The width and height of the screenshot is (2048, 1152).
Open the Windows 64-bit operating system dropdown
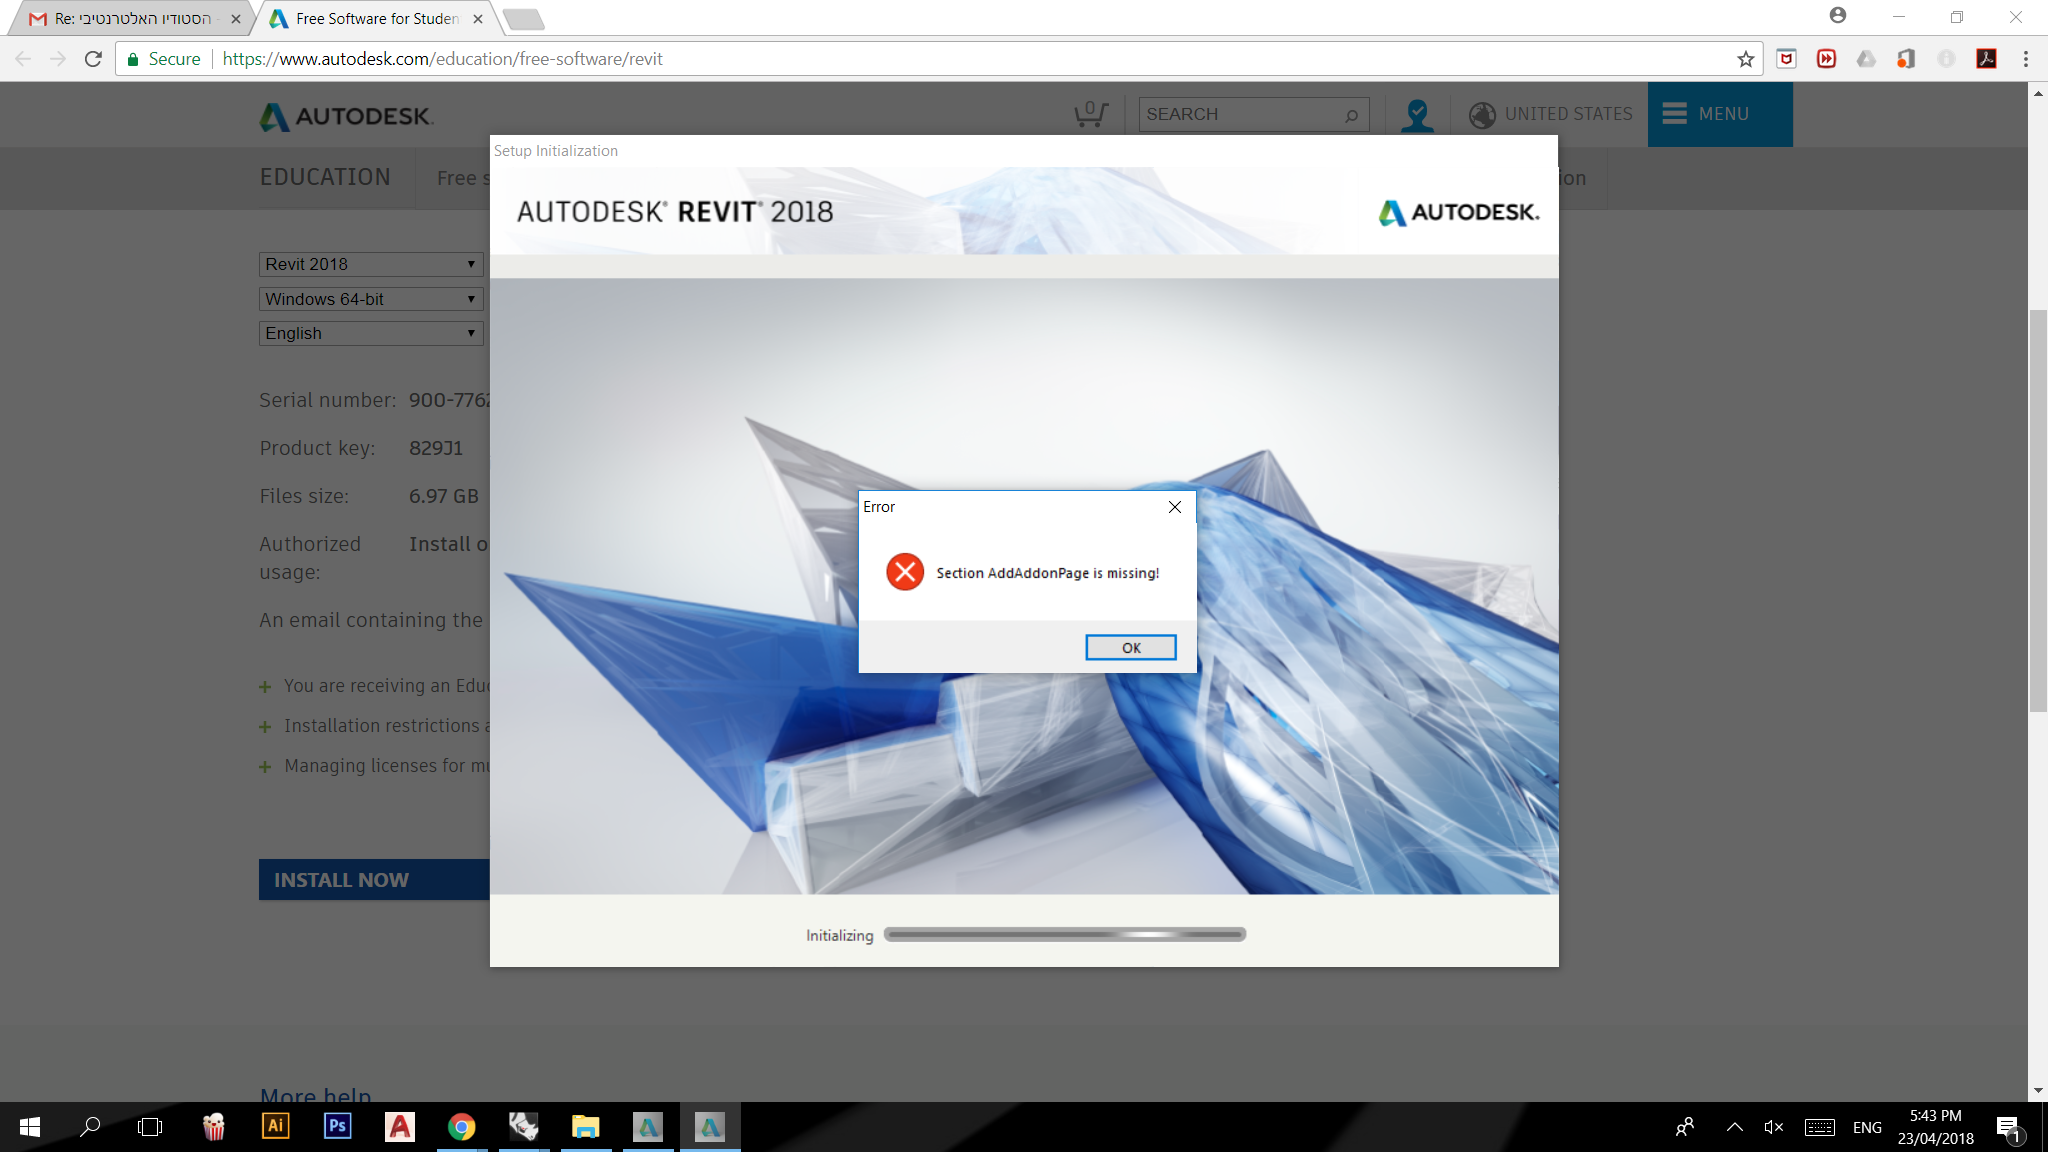pyautogui.click(x=370, y=298)
